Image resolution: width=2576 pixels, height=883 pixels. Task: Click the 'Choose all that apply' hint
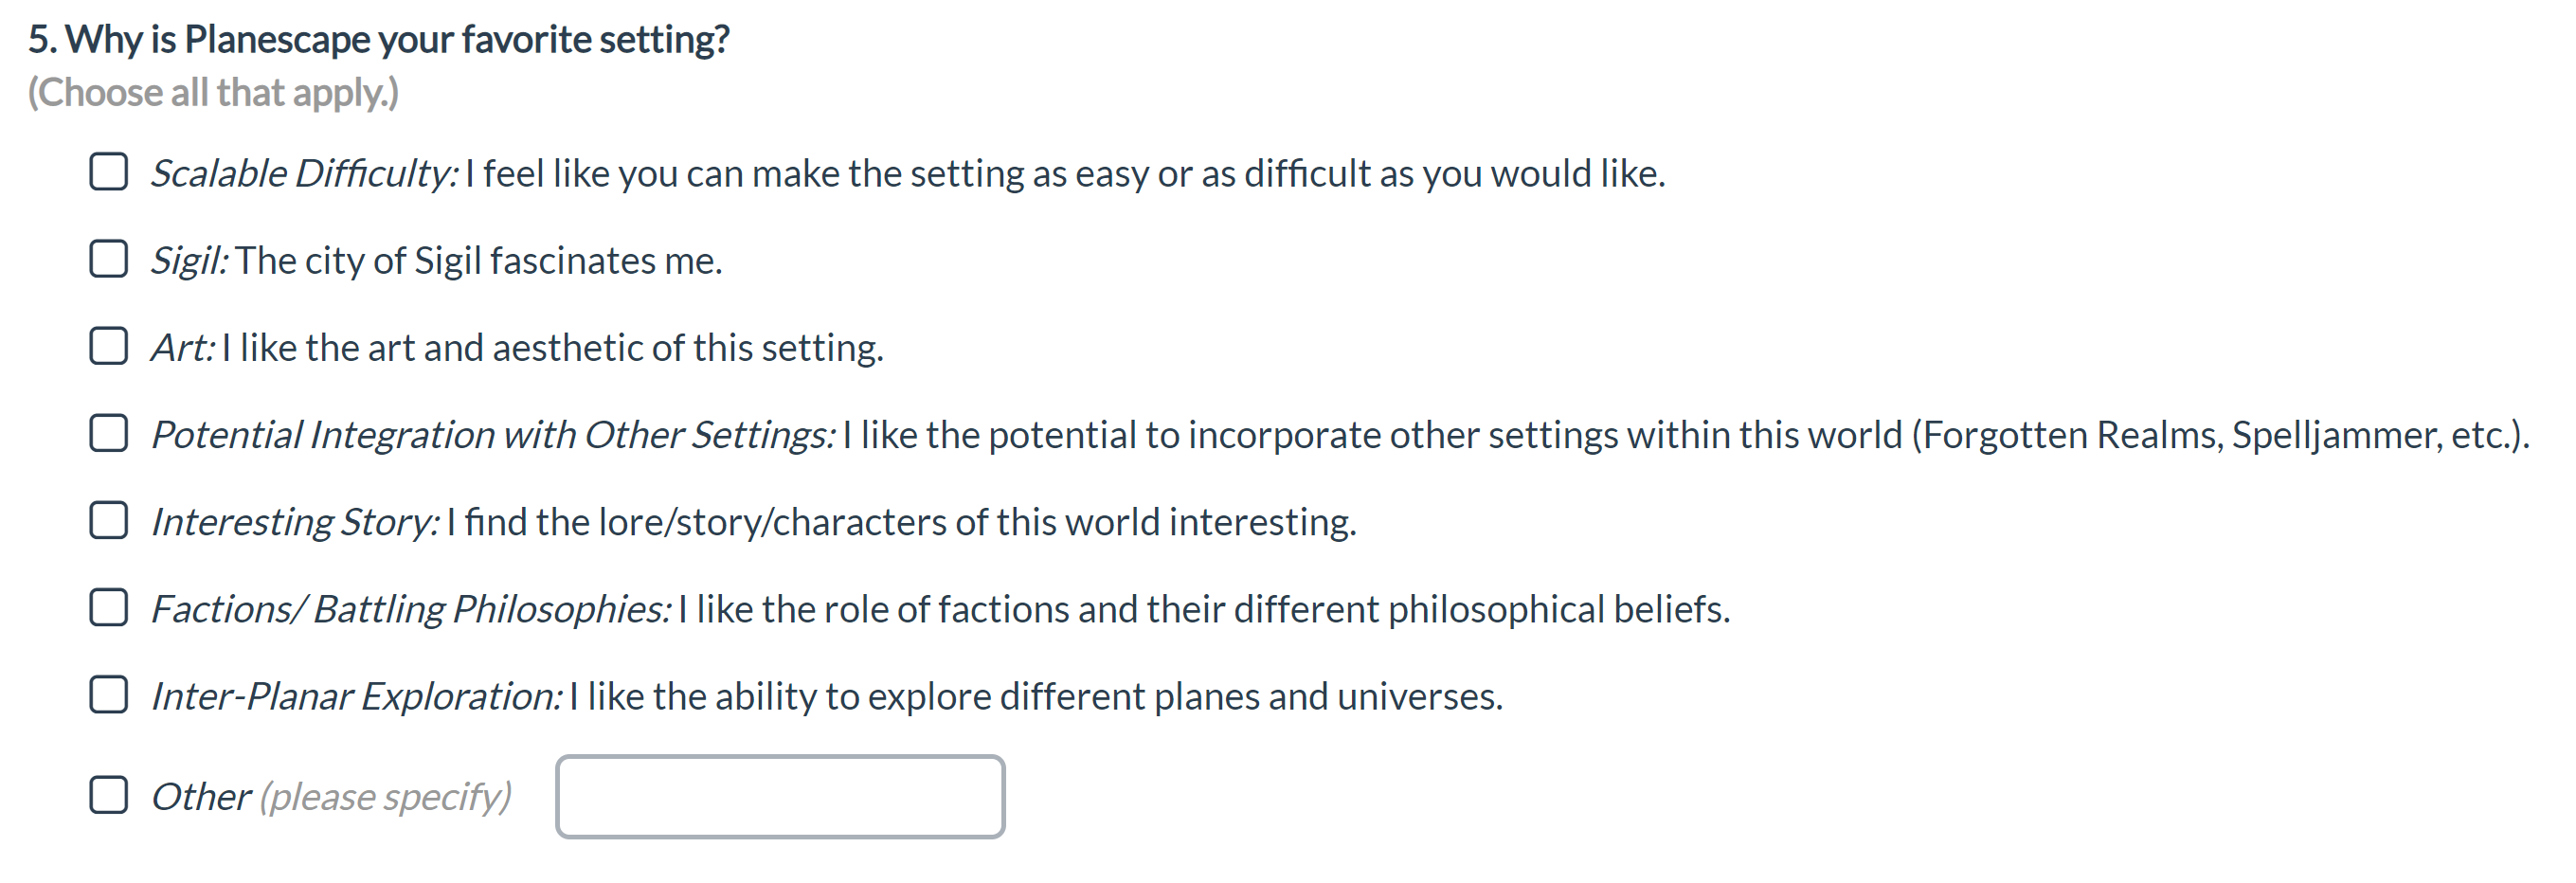[213, 92]
